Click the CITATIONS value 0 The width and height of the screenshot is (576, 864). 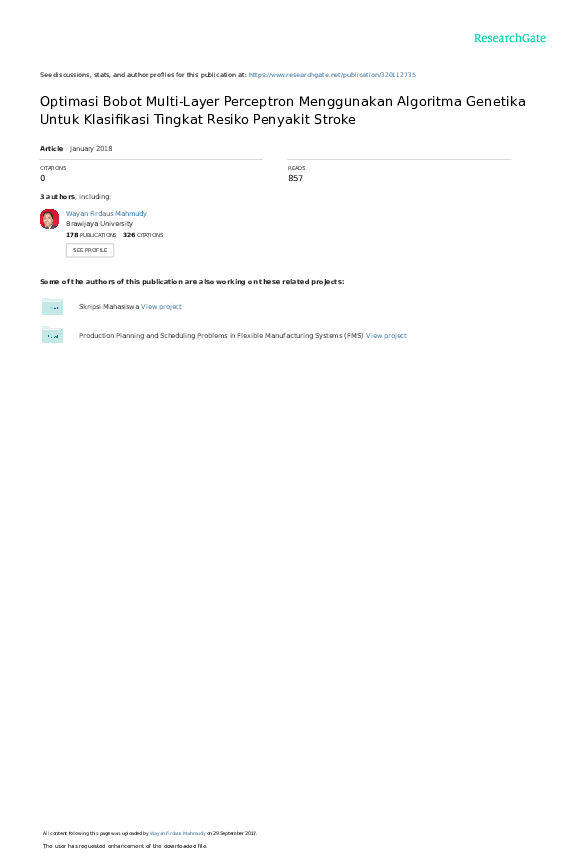point(42,178)
